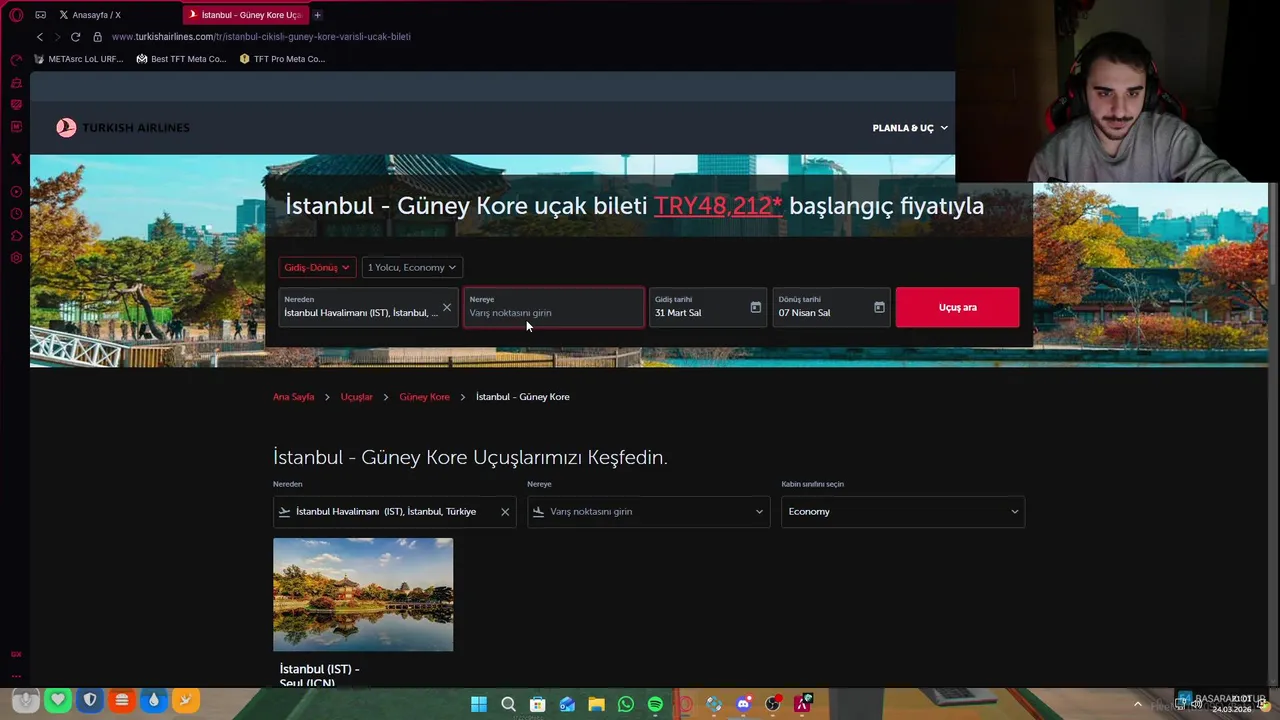Open the Uçuşlar breadcrumb link
The height and width of the screenshot is (720, 1280).
357,397
